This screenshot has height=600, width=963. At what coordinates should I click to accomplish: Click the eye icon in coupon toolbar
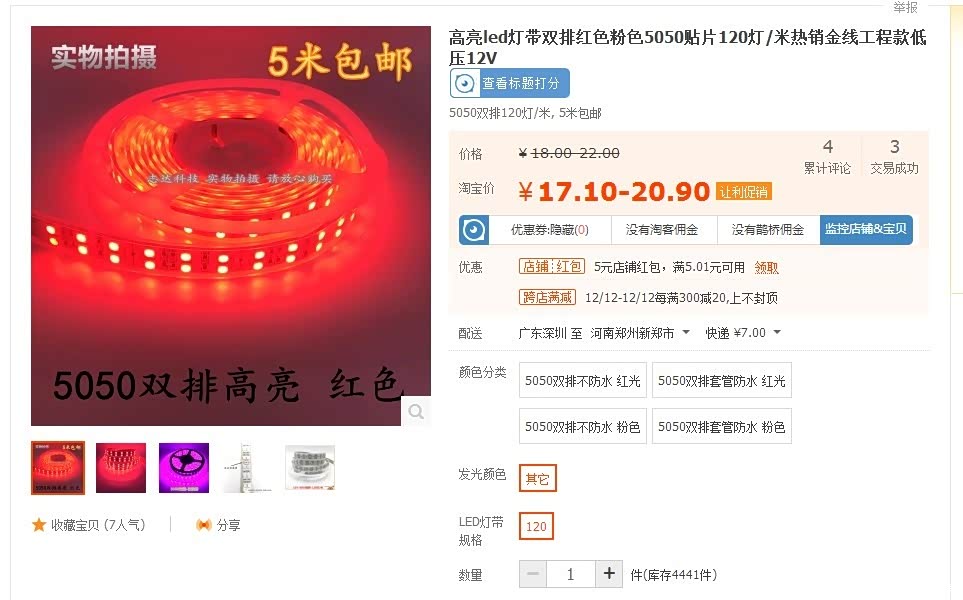pos(474,230)
